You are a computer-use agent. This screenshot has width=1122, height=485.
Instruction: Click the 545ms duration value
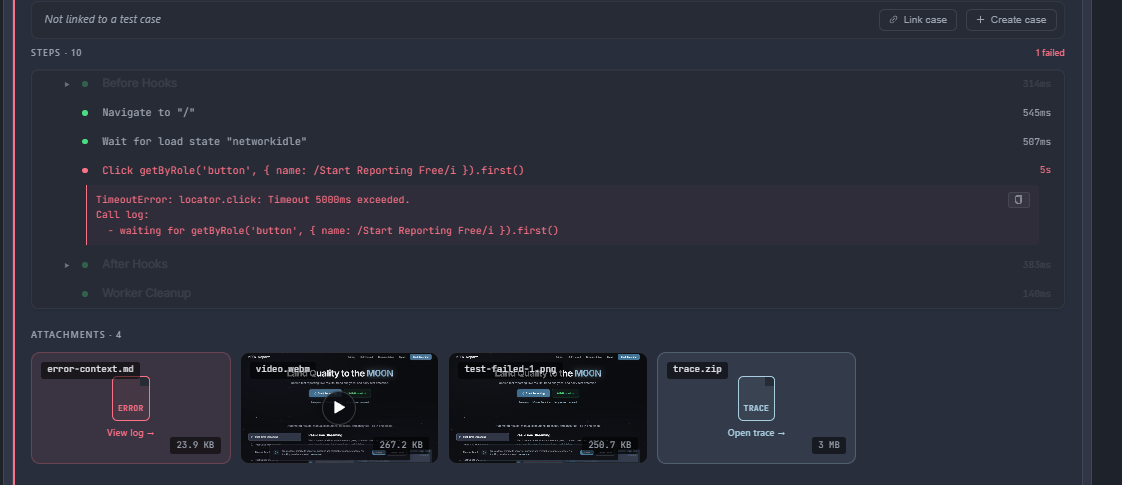(1037, 112)
